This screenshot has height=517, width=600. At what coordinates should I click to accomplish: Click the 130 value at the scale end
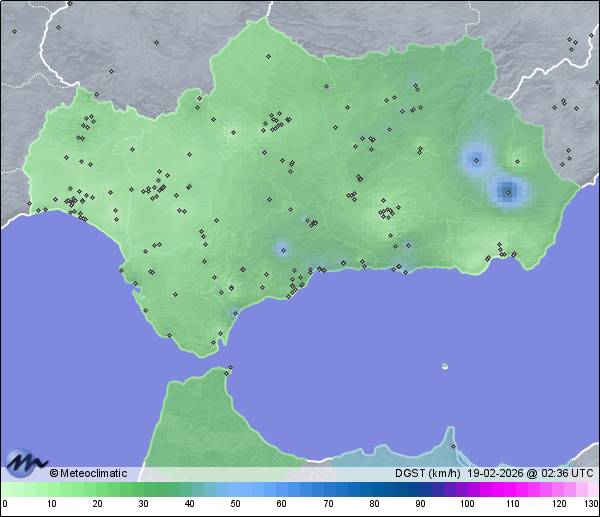coord(591,503)
